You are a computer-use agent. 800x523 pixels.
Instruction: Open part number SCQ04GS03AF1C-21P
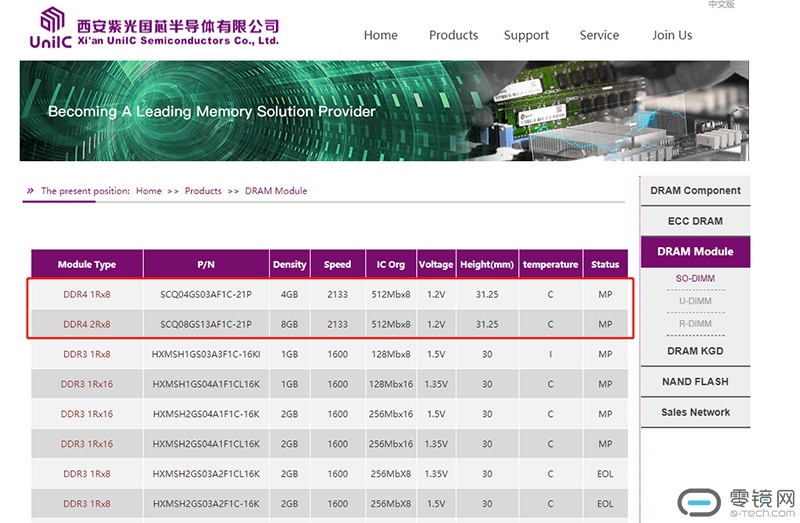(x=206, y=295)
